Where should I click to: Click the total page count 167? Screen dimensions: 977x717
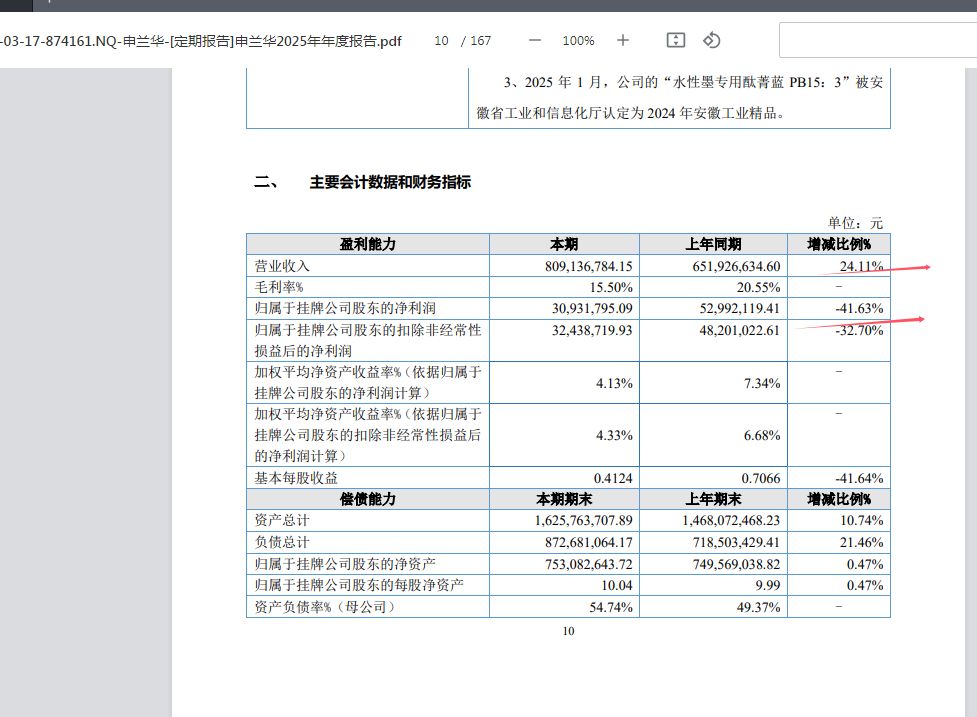480,40
